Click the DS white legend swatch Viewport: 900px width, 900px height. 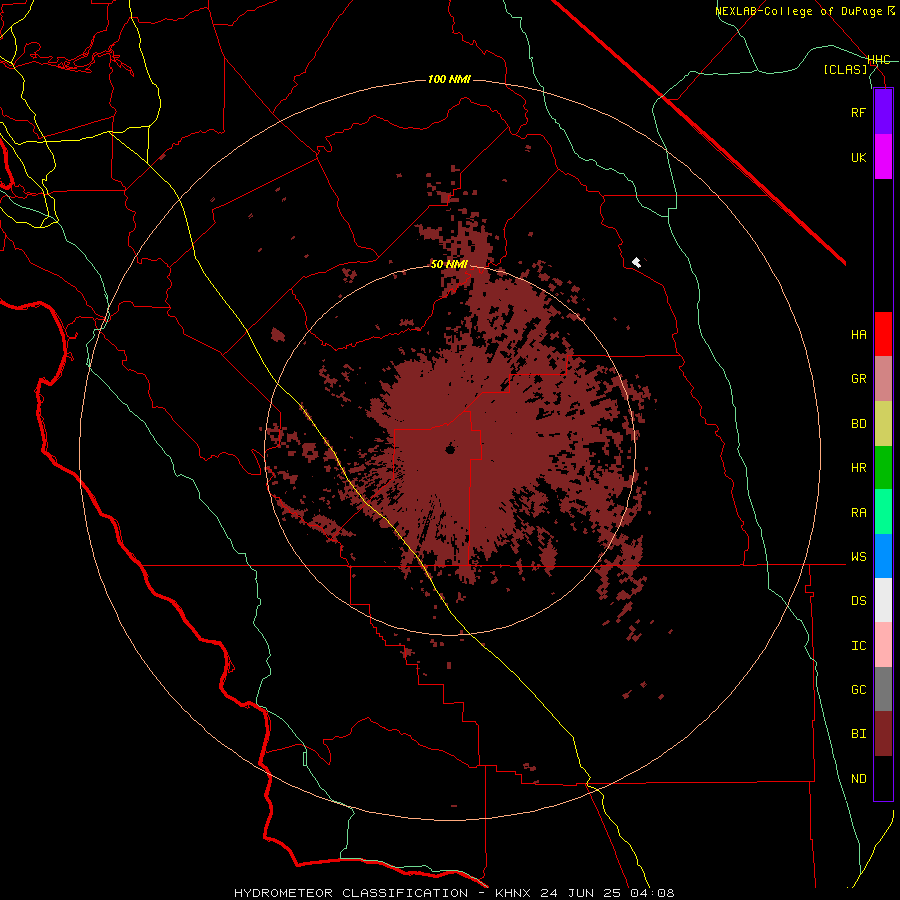[x=883, y=600]
